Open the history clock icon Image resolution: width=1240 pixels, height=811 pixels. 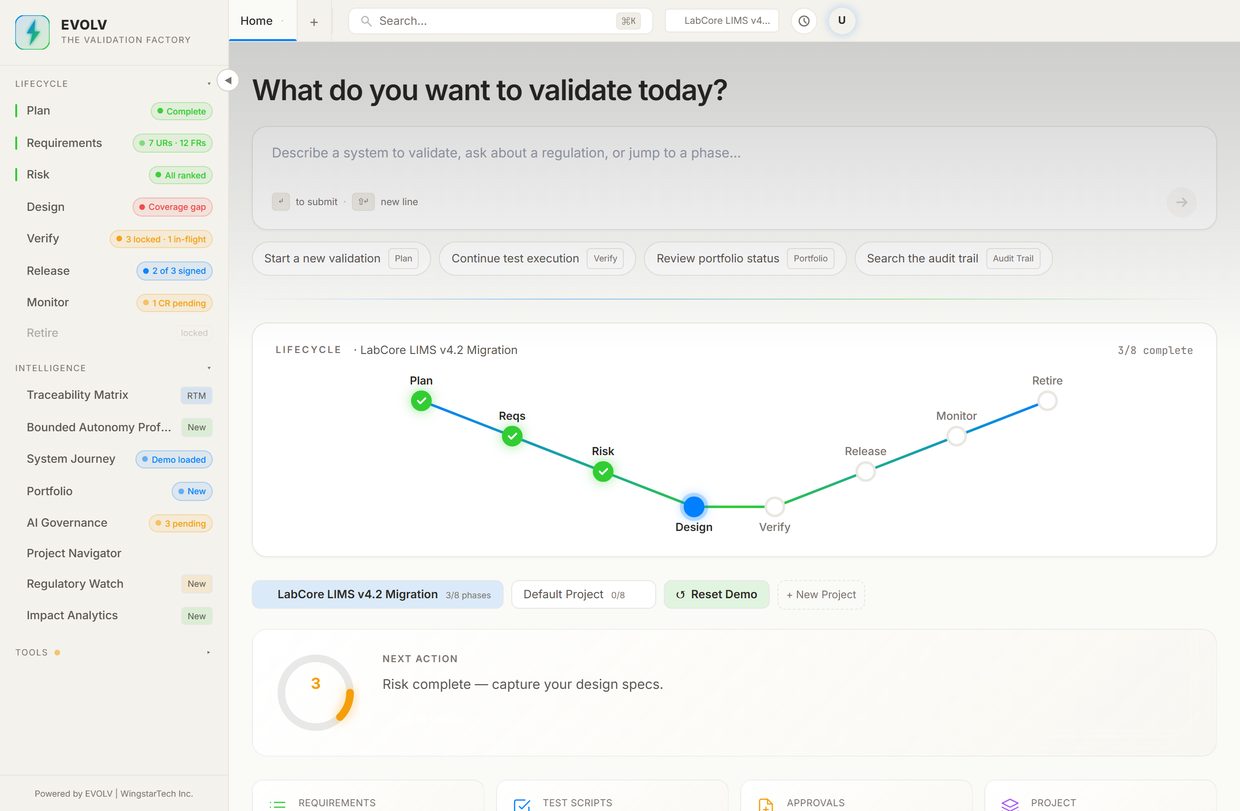point(804,21)
